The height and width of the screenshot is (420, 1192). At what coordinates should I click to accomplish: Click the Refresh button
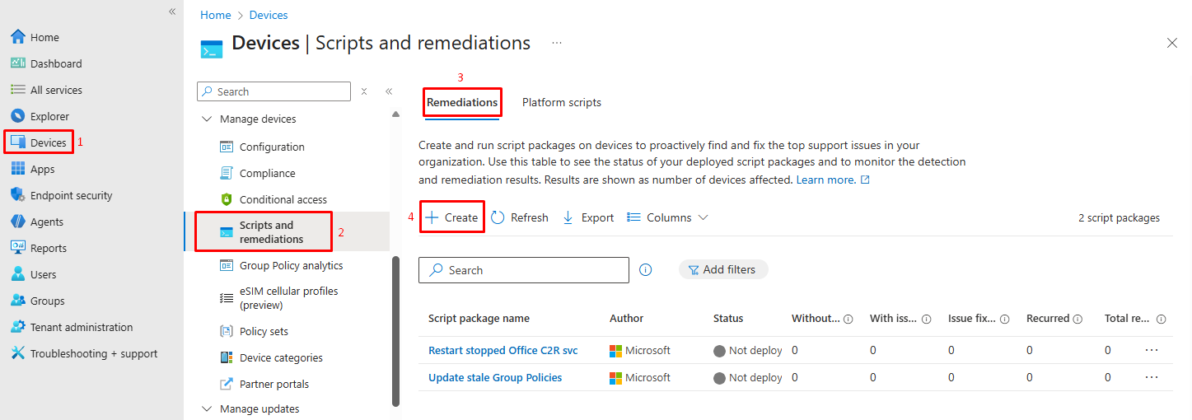tap(520, 218)
